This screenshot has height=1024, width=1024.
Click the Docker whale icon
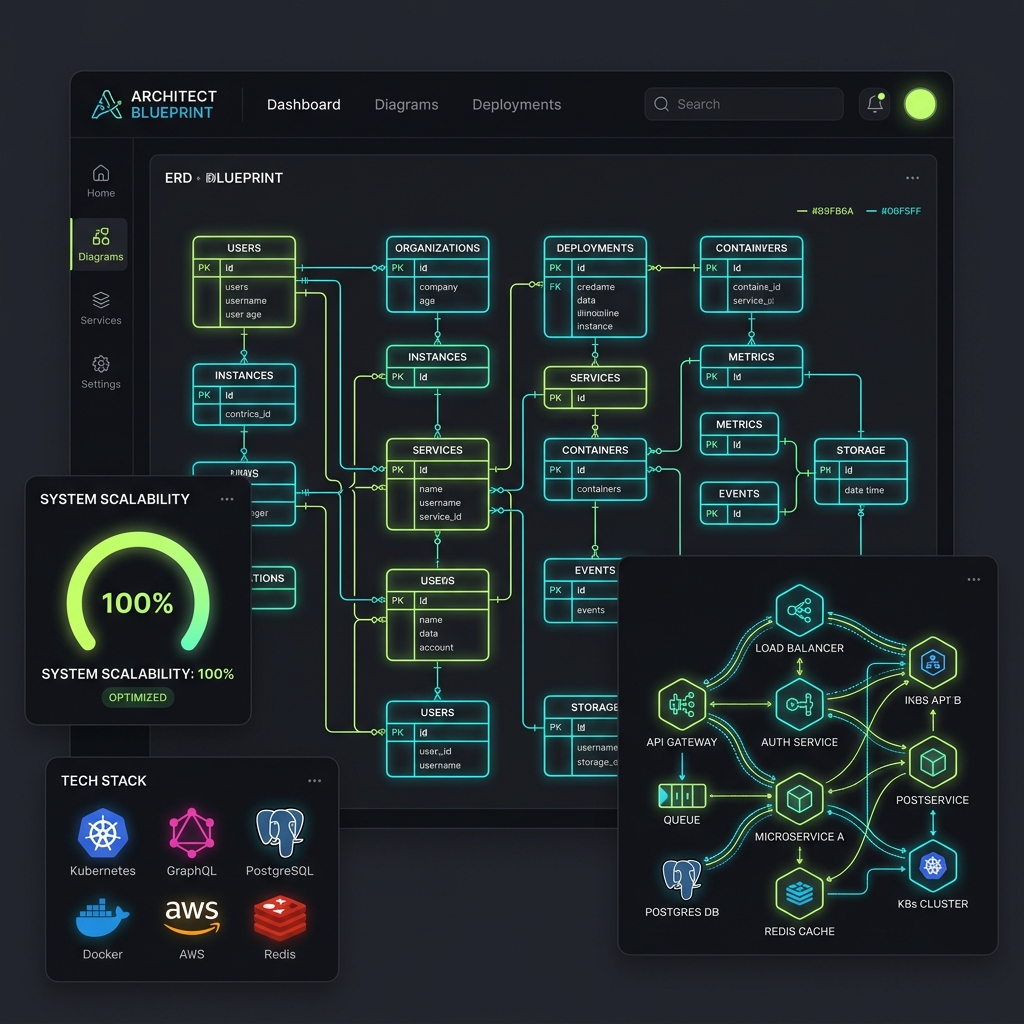tap(103, 918)
